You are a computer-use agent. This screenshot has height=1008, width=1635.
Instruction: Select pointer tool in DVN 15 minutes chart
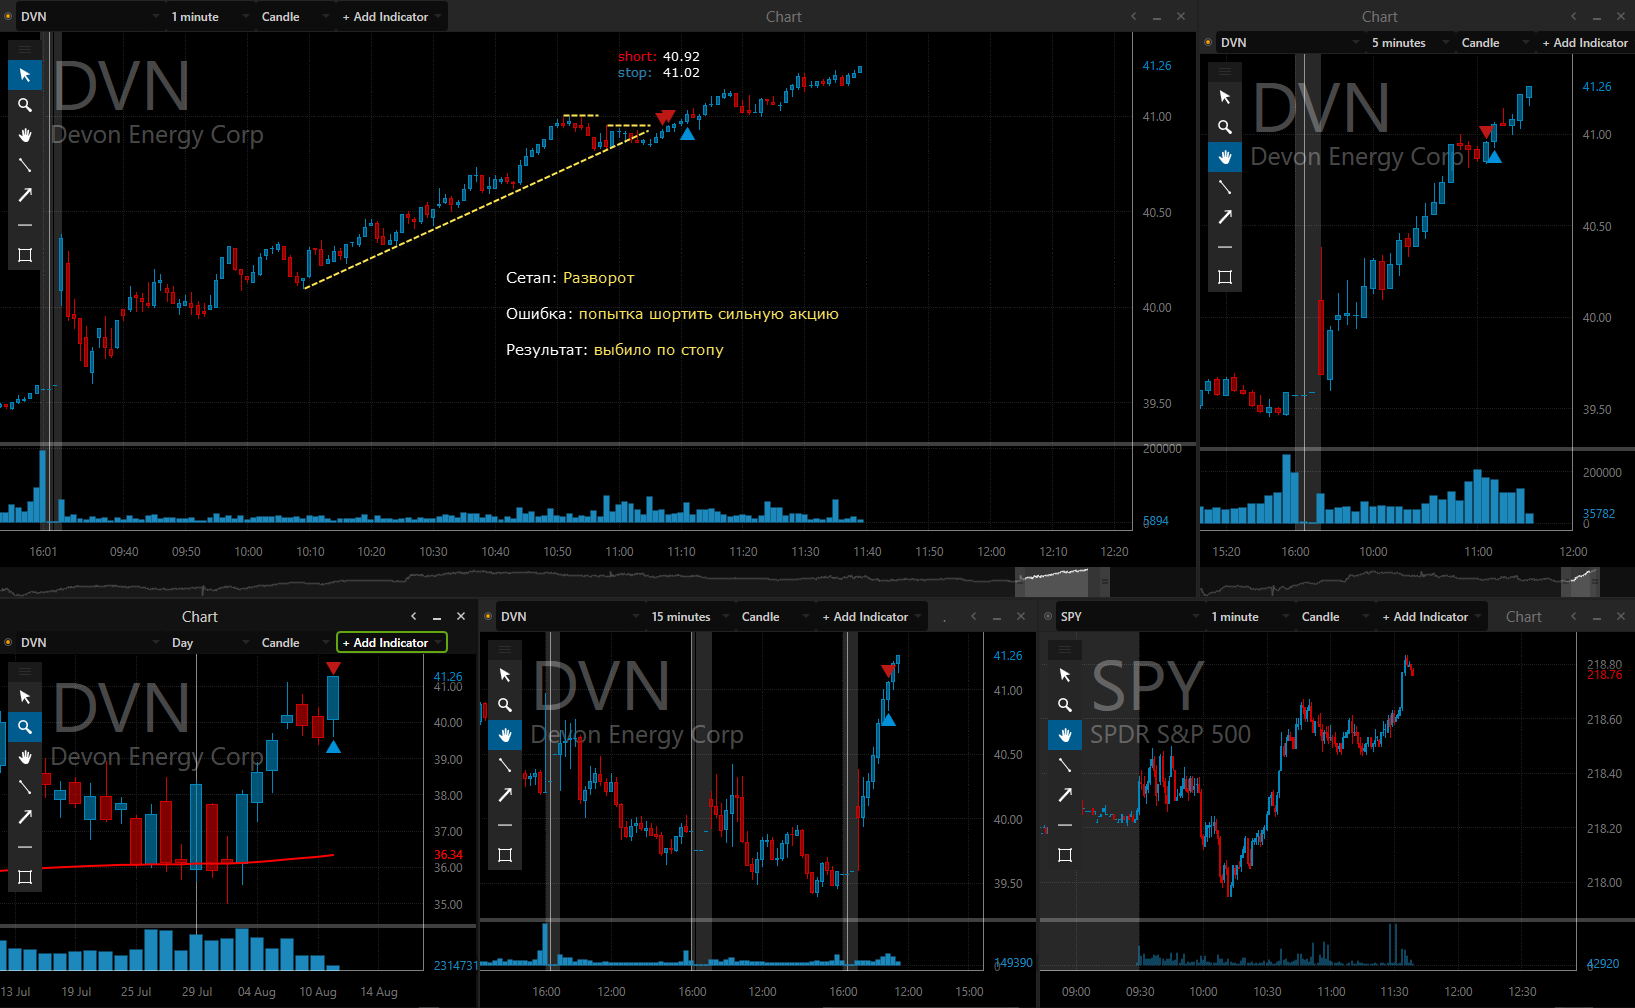pos(505,675)
